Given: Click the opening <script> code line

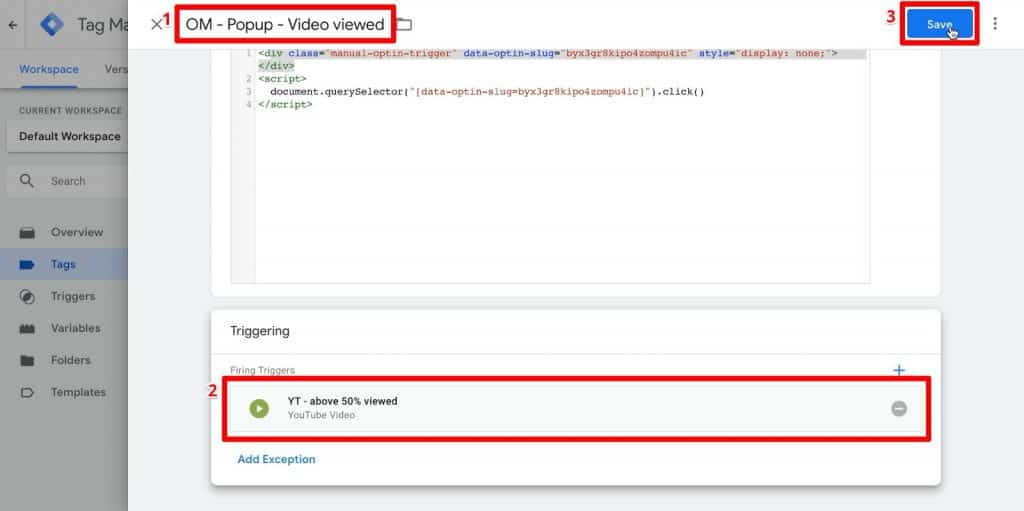Looking at the screenshot, I should pos(282,79).
